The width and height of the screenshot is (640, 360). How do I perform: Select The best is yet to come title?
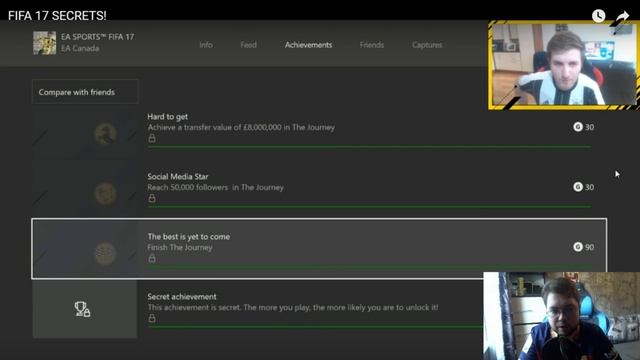click(x=189, y=237)
